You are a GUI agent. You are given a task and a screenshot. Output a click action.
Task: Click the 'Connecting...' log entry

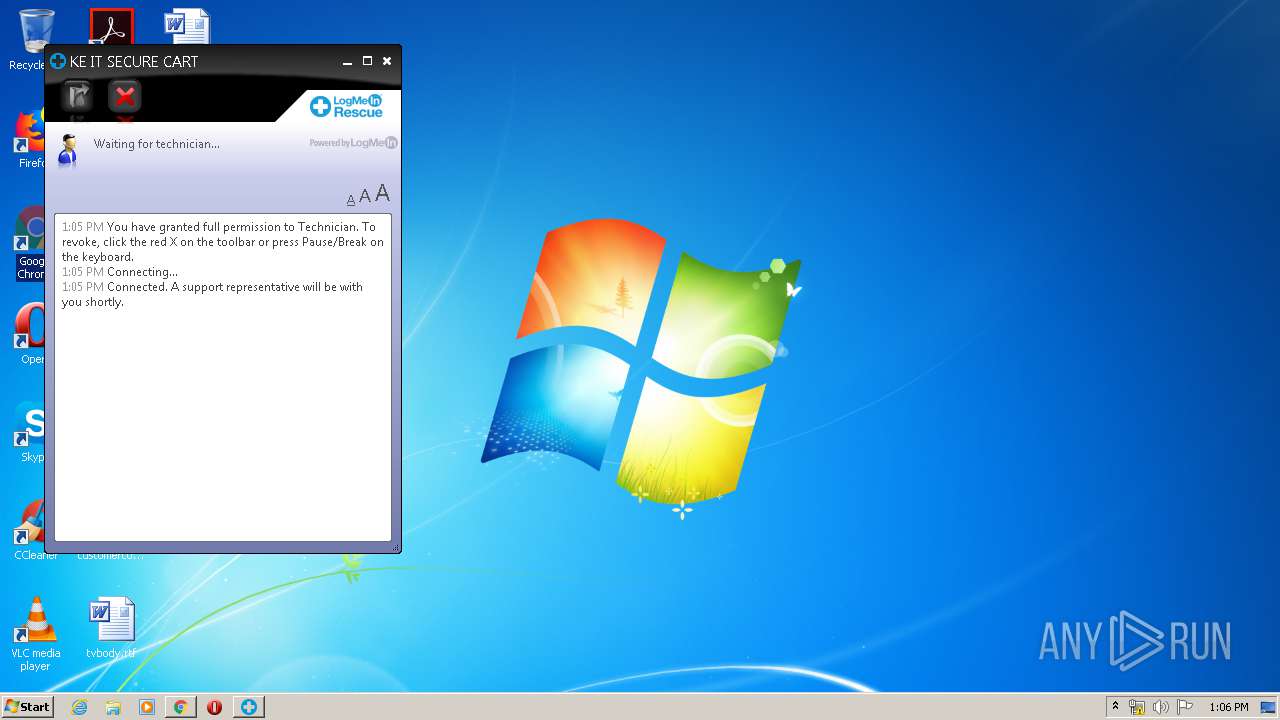point(142,272)
